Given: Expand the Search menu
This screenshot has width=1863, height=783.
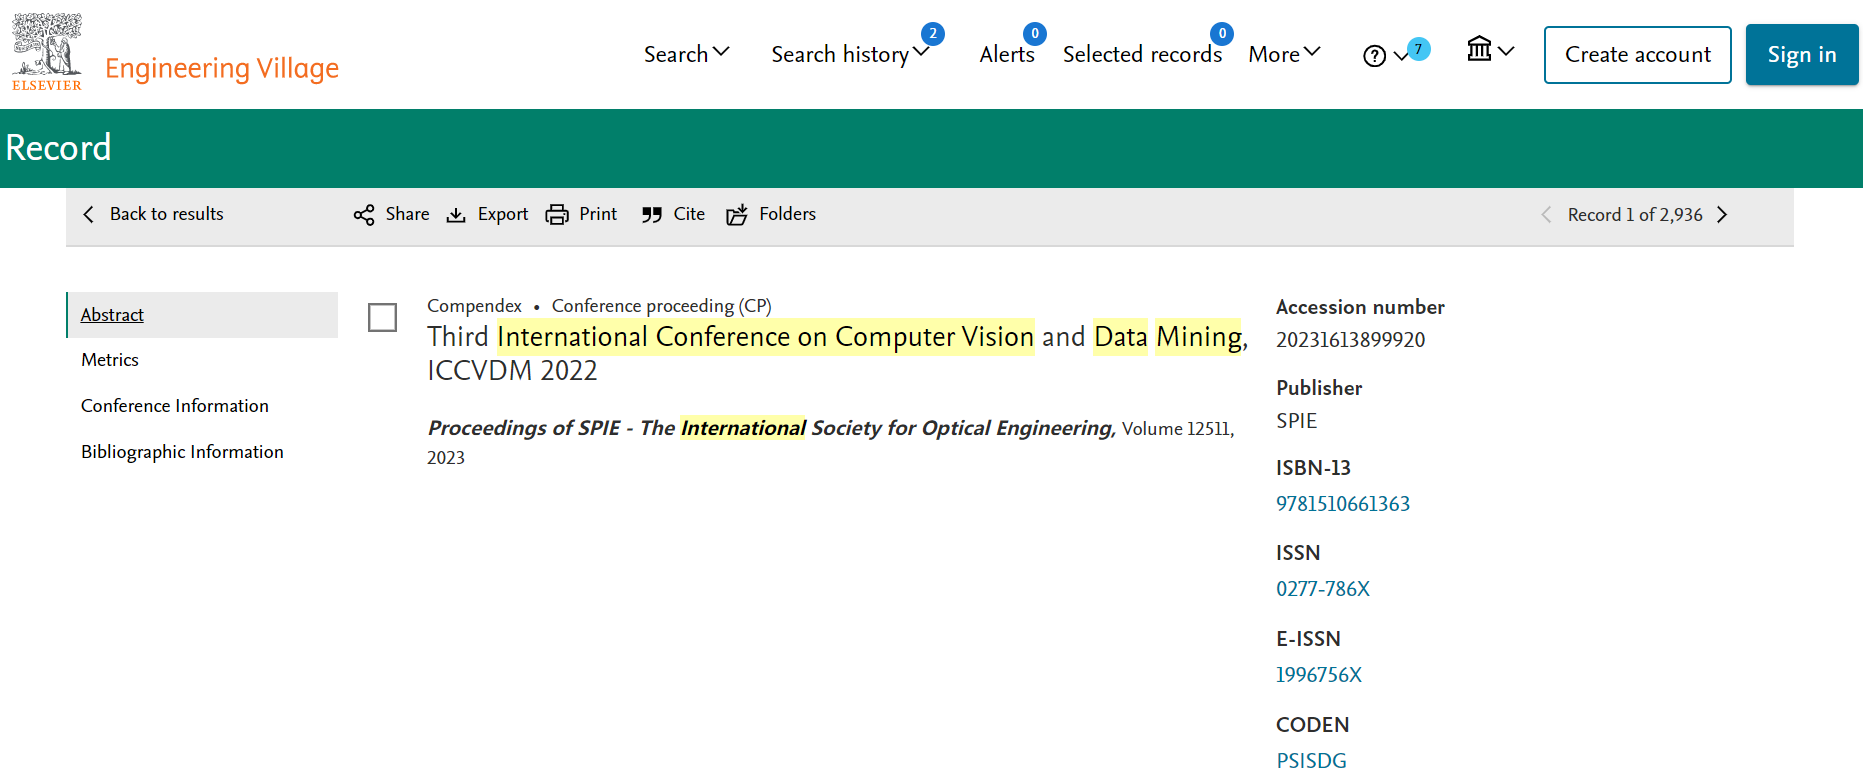Looking at the screenshot, I should click(x=686, y=54).
